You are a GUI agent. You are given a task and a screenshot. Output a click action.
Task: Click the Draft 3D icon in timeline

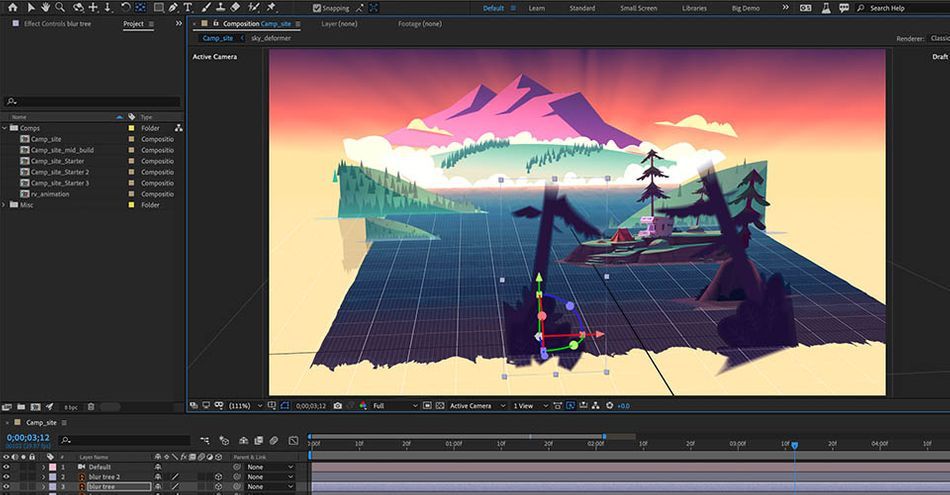(x=224, y=440)
